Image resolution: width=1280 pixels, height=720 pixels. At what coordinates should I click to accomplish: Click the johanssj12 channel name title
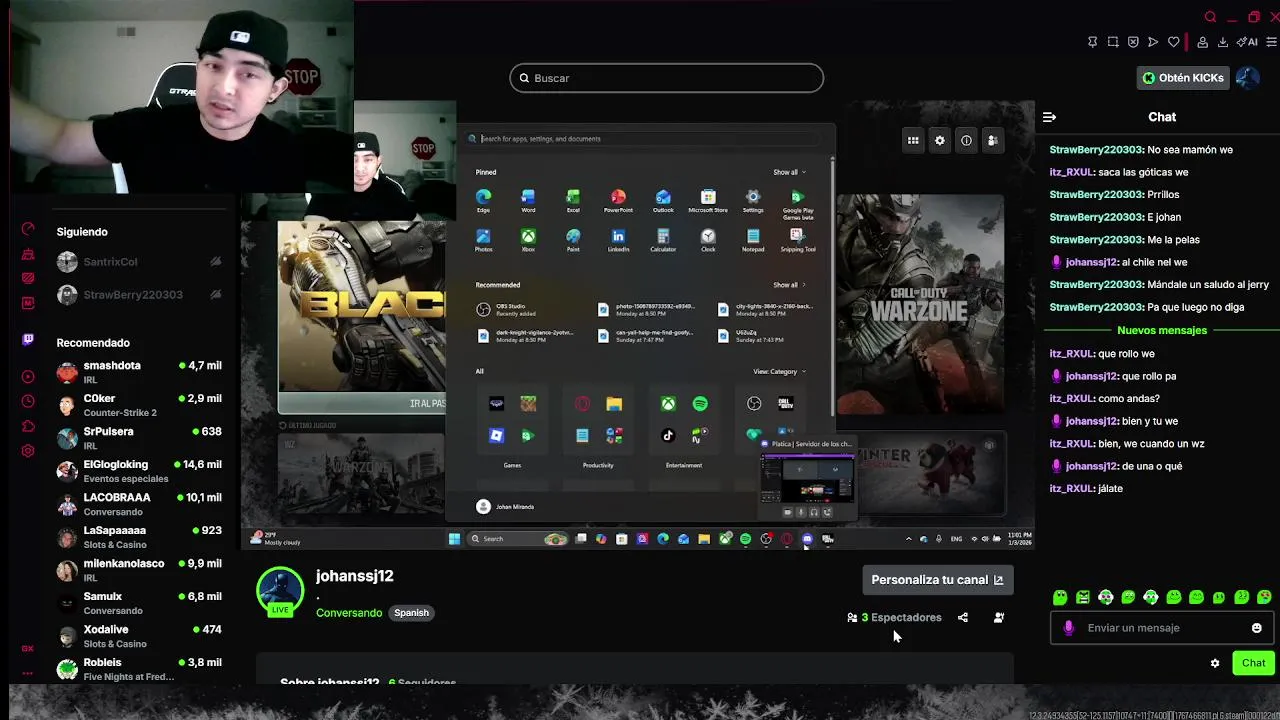[x=355, y=576]
